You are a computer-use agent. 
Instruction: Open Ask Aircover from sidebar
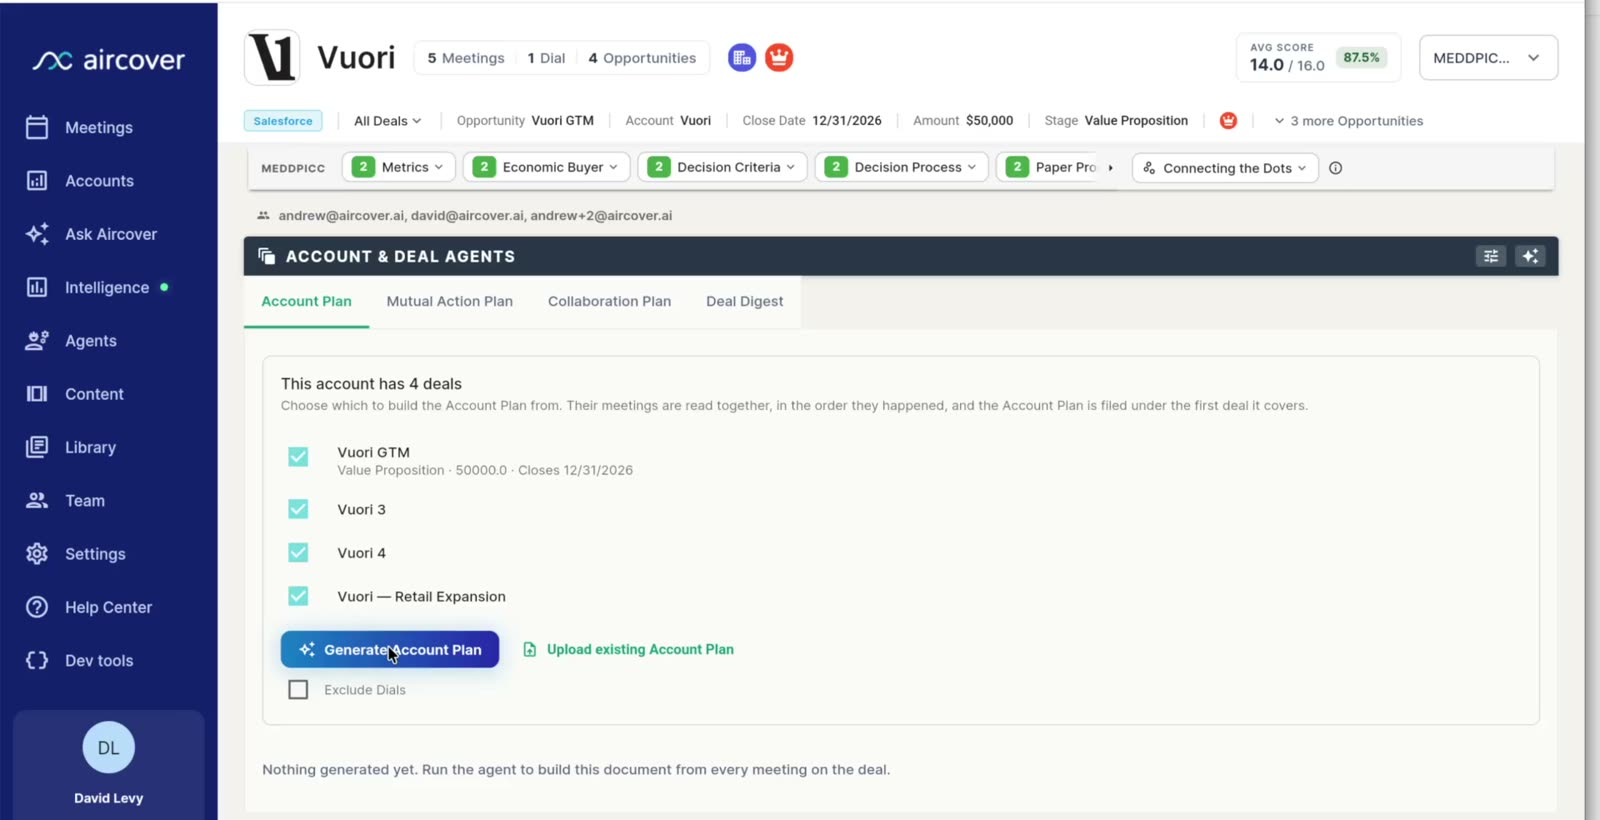111,234
